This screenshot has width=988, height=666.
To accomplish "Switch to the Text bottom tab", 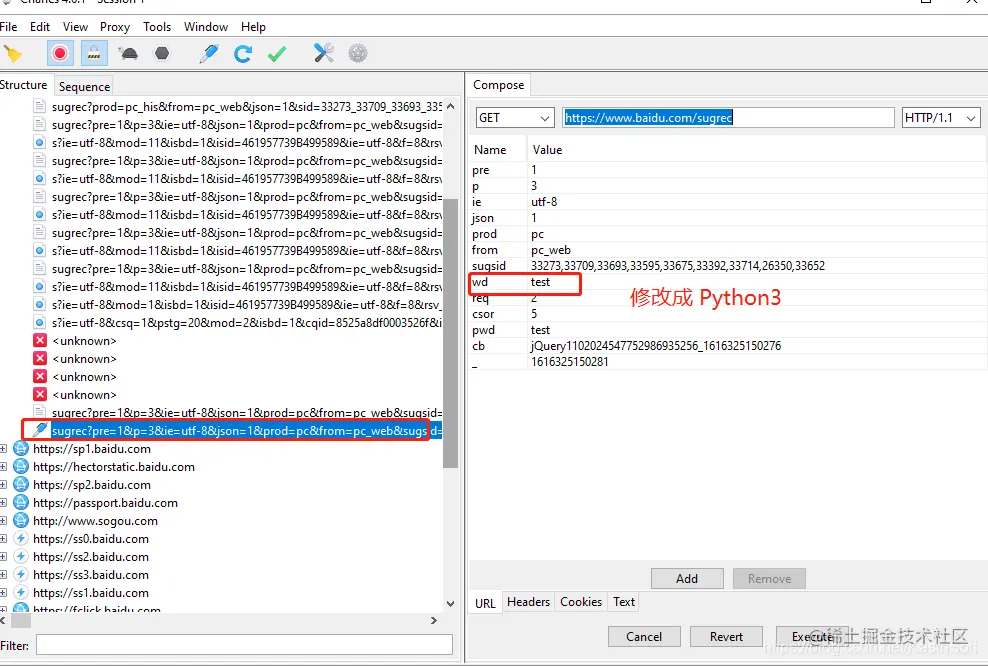I will tap(624, 602).
